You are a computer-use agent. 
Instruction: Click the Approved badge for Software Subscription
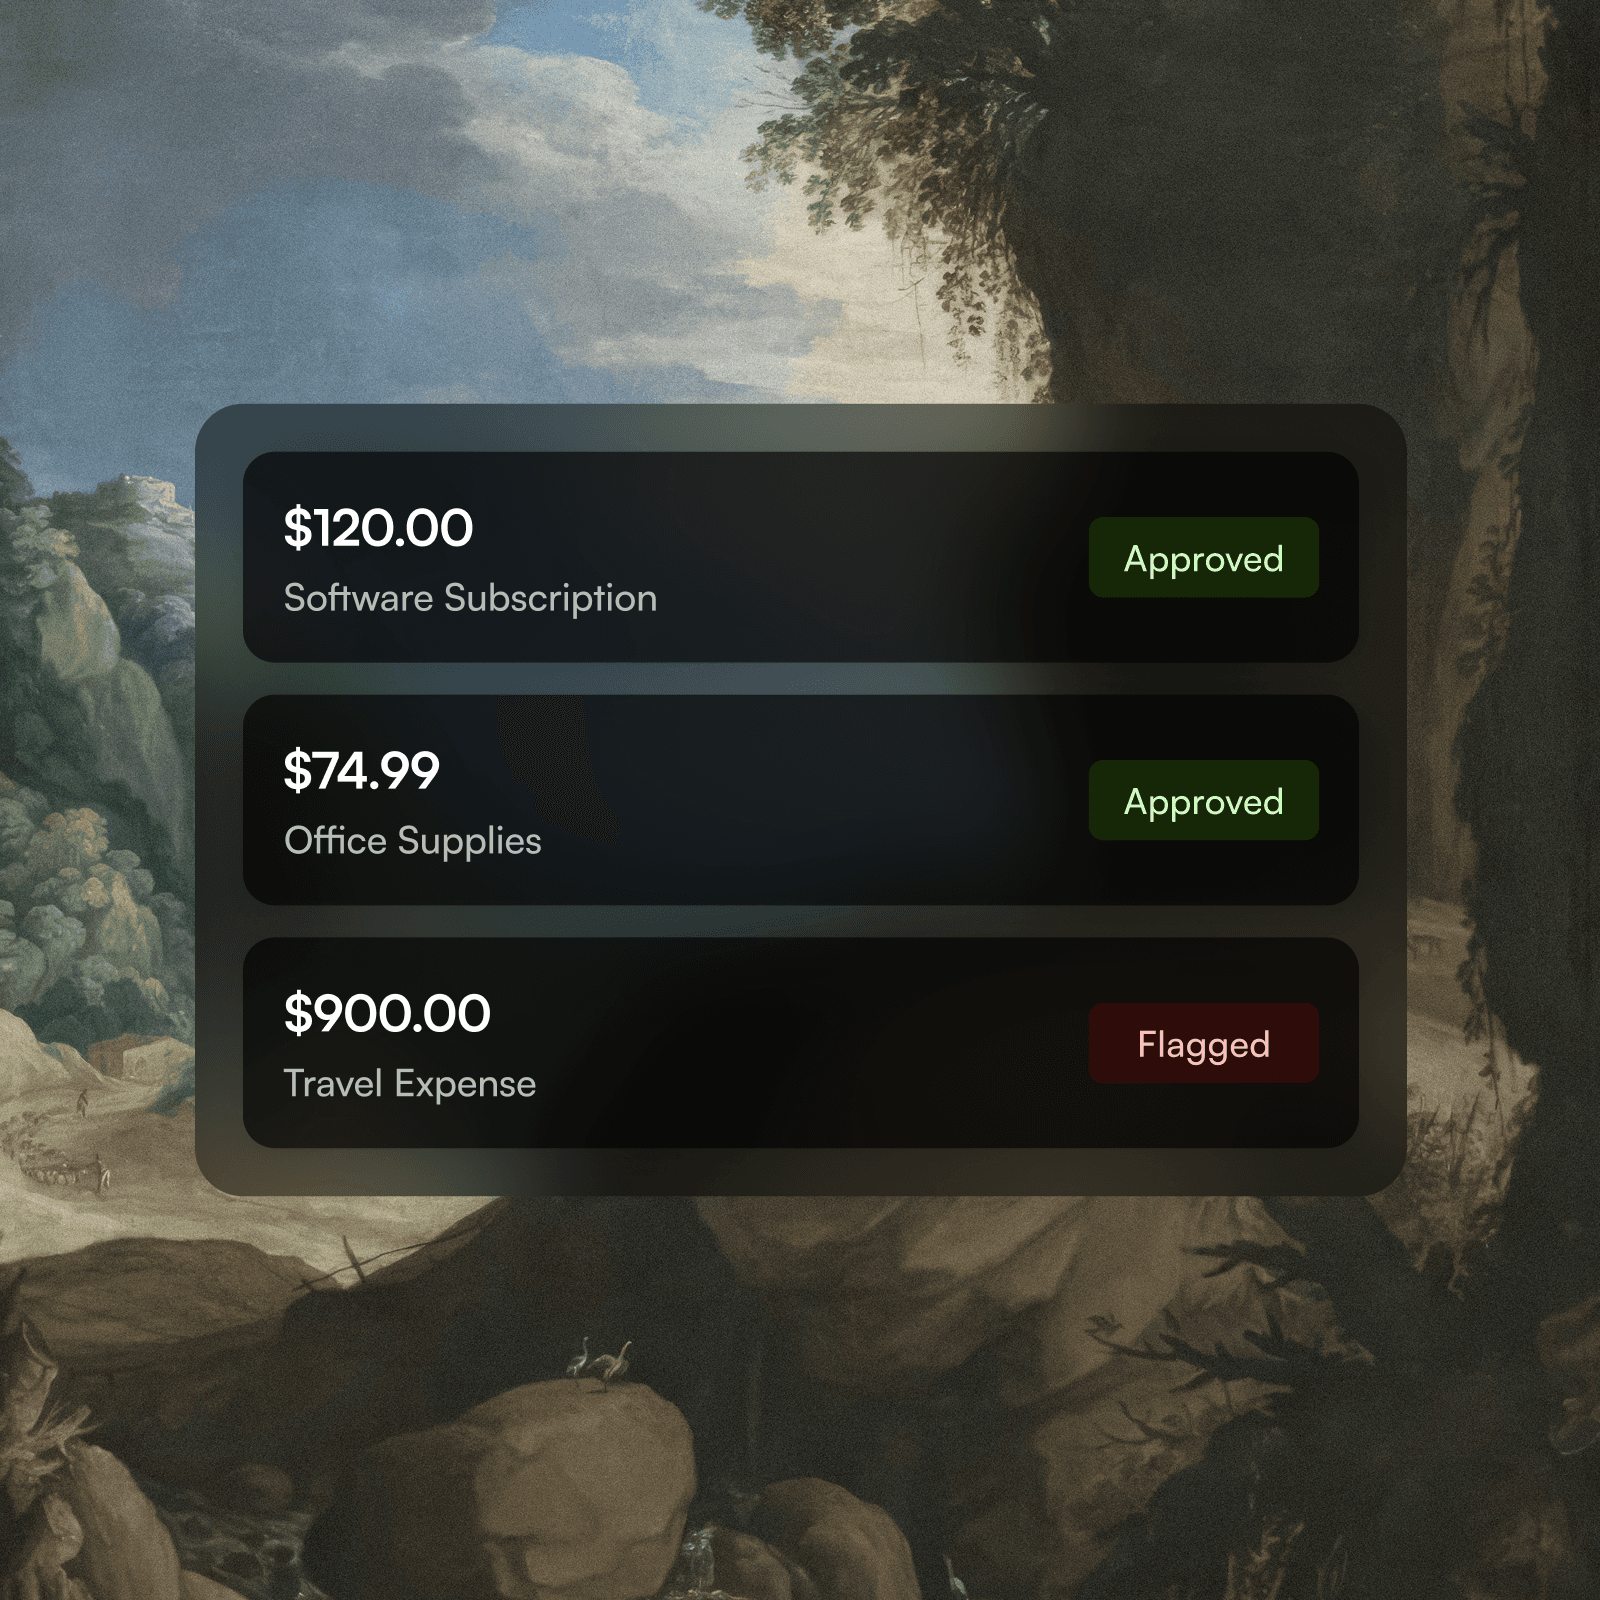coord(1203,557)
